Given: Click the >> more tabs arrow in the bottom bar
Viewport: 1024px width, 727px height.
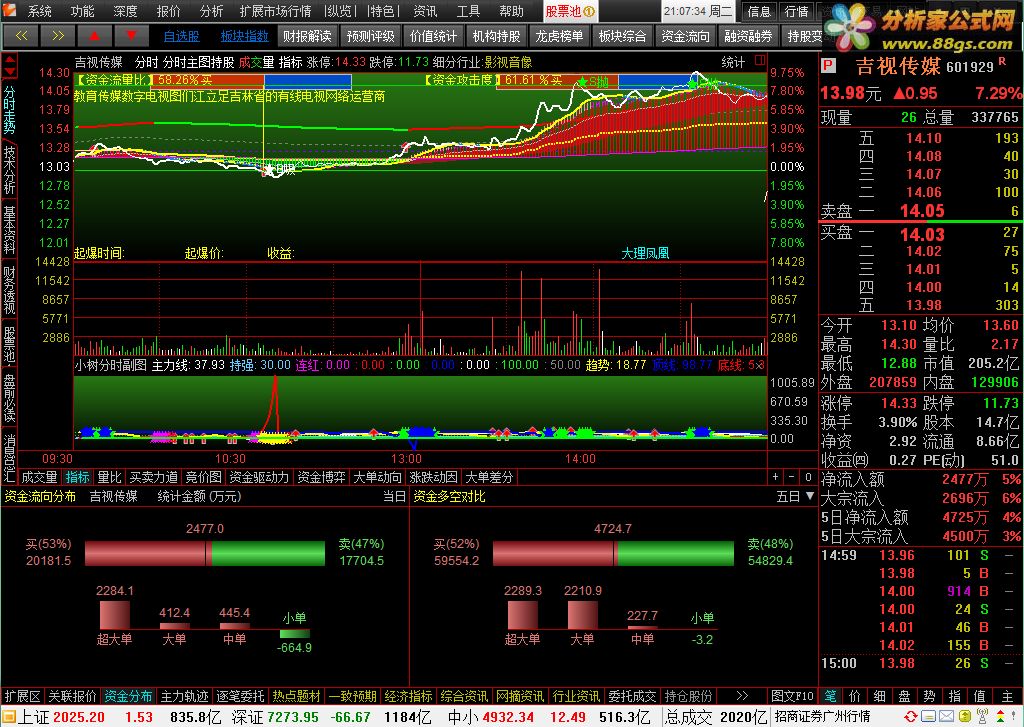Looking at the screenshot, I should pos(742,696).
